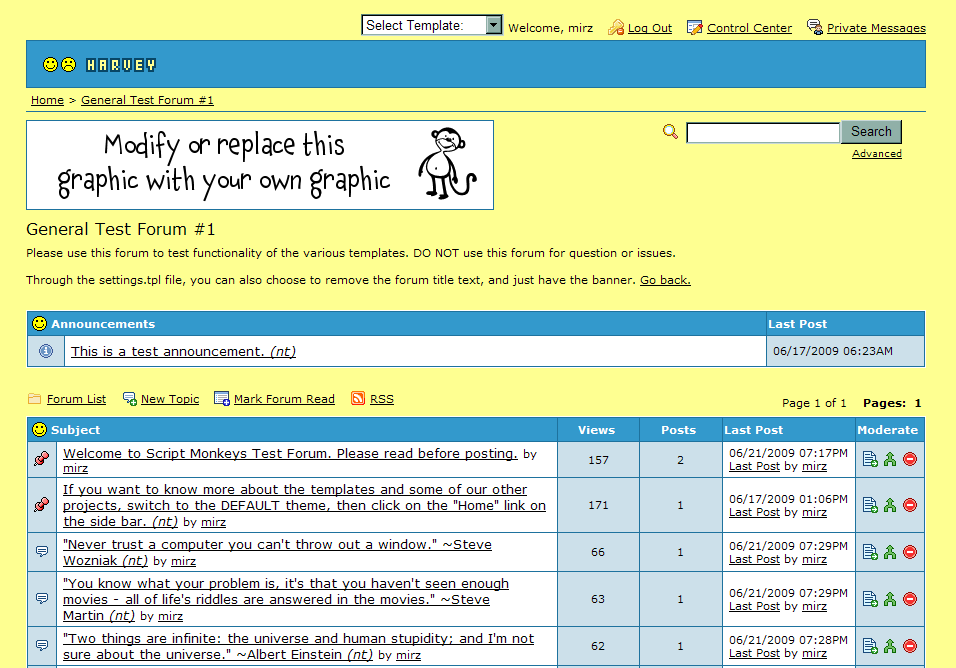Open the Control Center link
This screenshot has width=956, height=668.
tap(749, 28)
